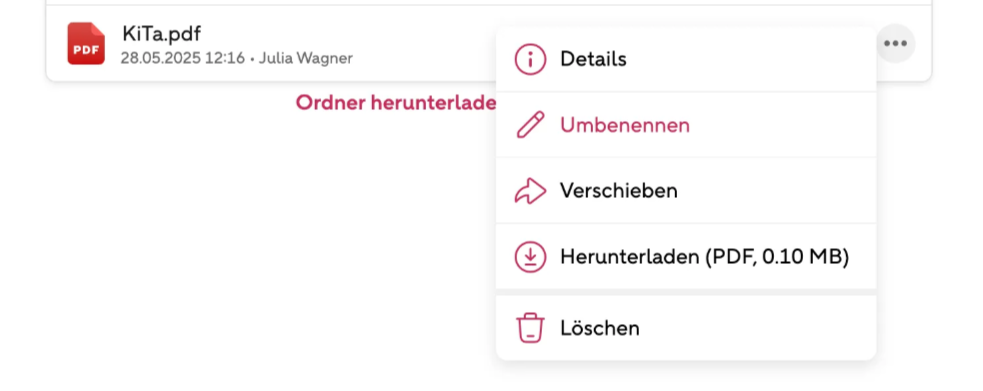The image size is (983, 391).
Task: Click the gray divider above Löschen
Action: (x=686, y=292)
